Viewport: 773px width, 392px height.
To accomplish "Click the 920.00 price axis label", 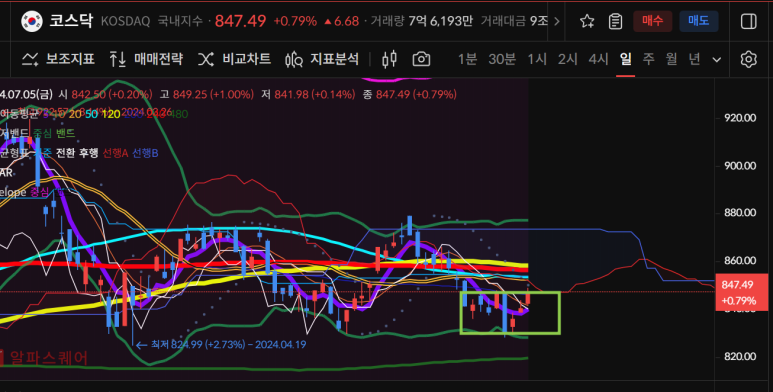I will click(740, 118).
